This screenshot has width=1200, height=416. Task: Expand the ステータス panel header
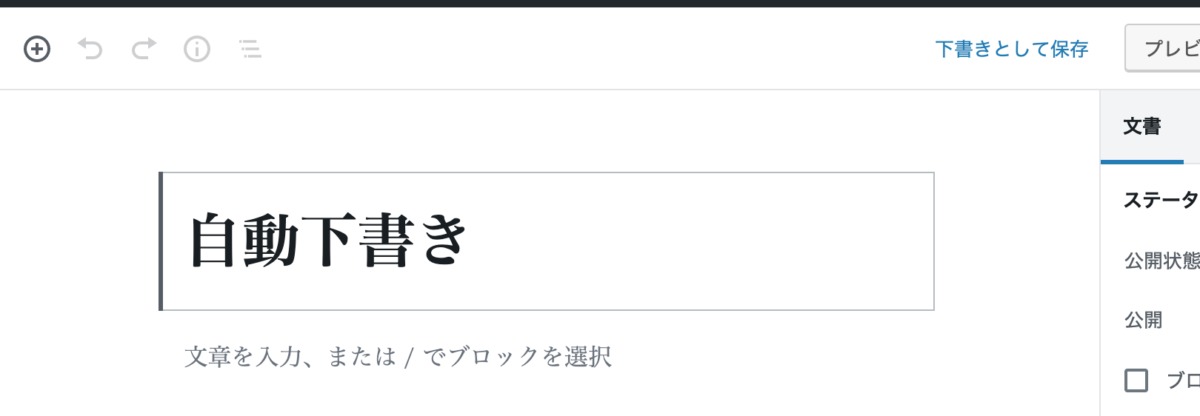[1160, 199]
